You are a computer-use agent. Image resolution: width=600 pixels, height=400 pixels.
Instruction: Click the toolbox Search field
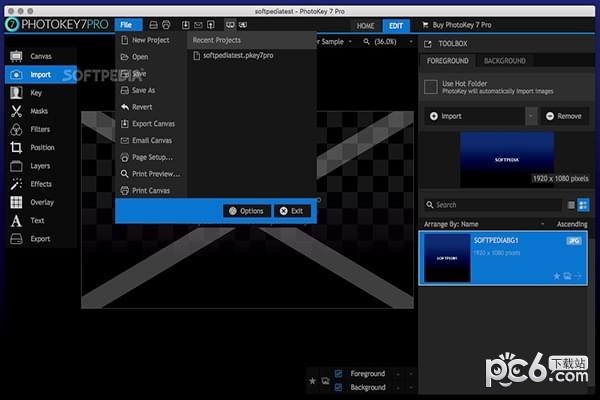494,205
